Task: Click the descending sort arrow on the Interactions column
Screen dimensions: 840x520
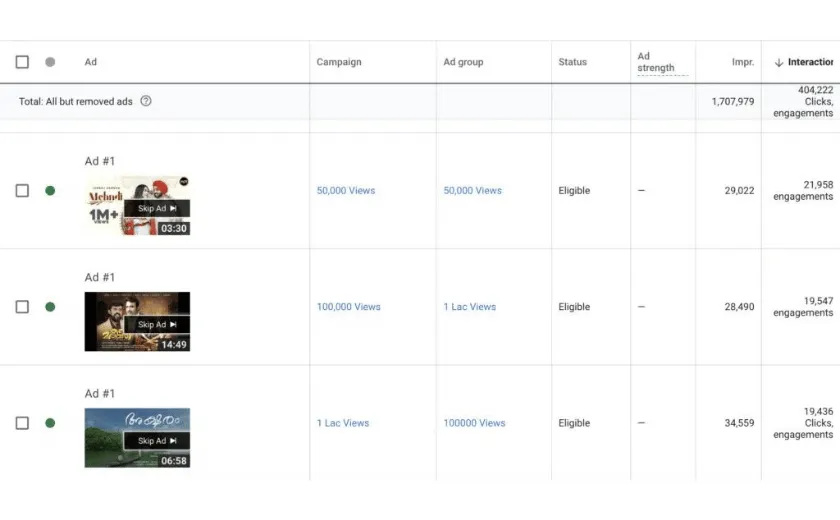Action: pyautogui.click(x=779, y=63)
